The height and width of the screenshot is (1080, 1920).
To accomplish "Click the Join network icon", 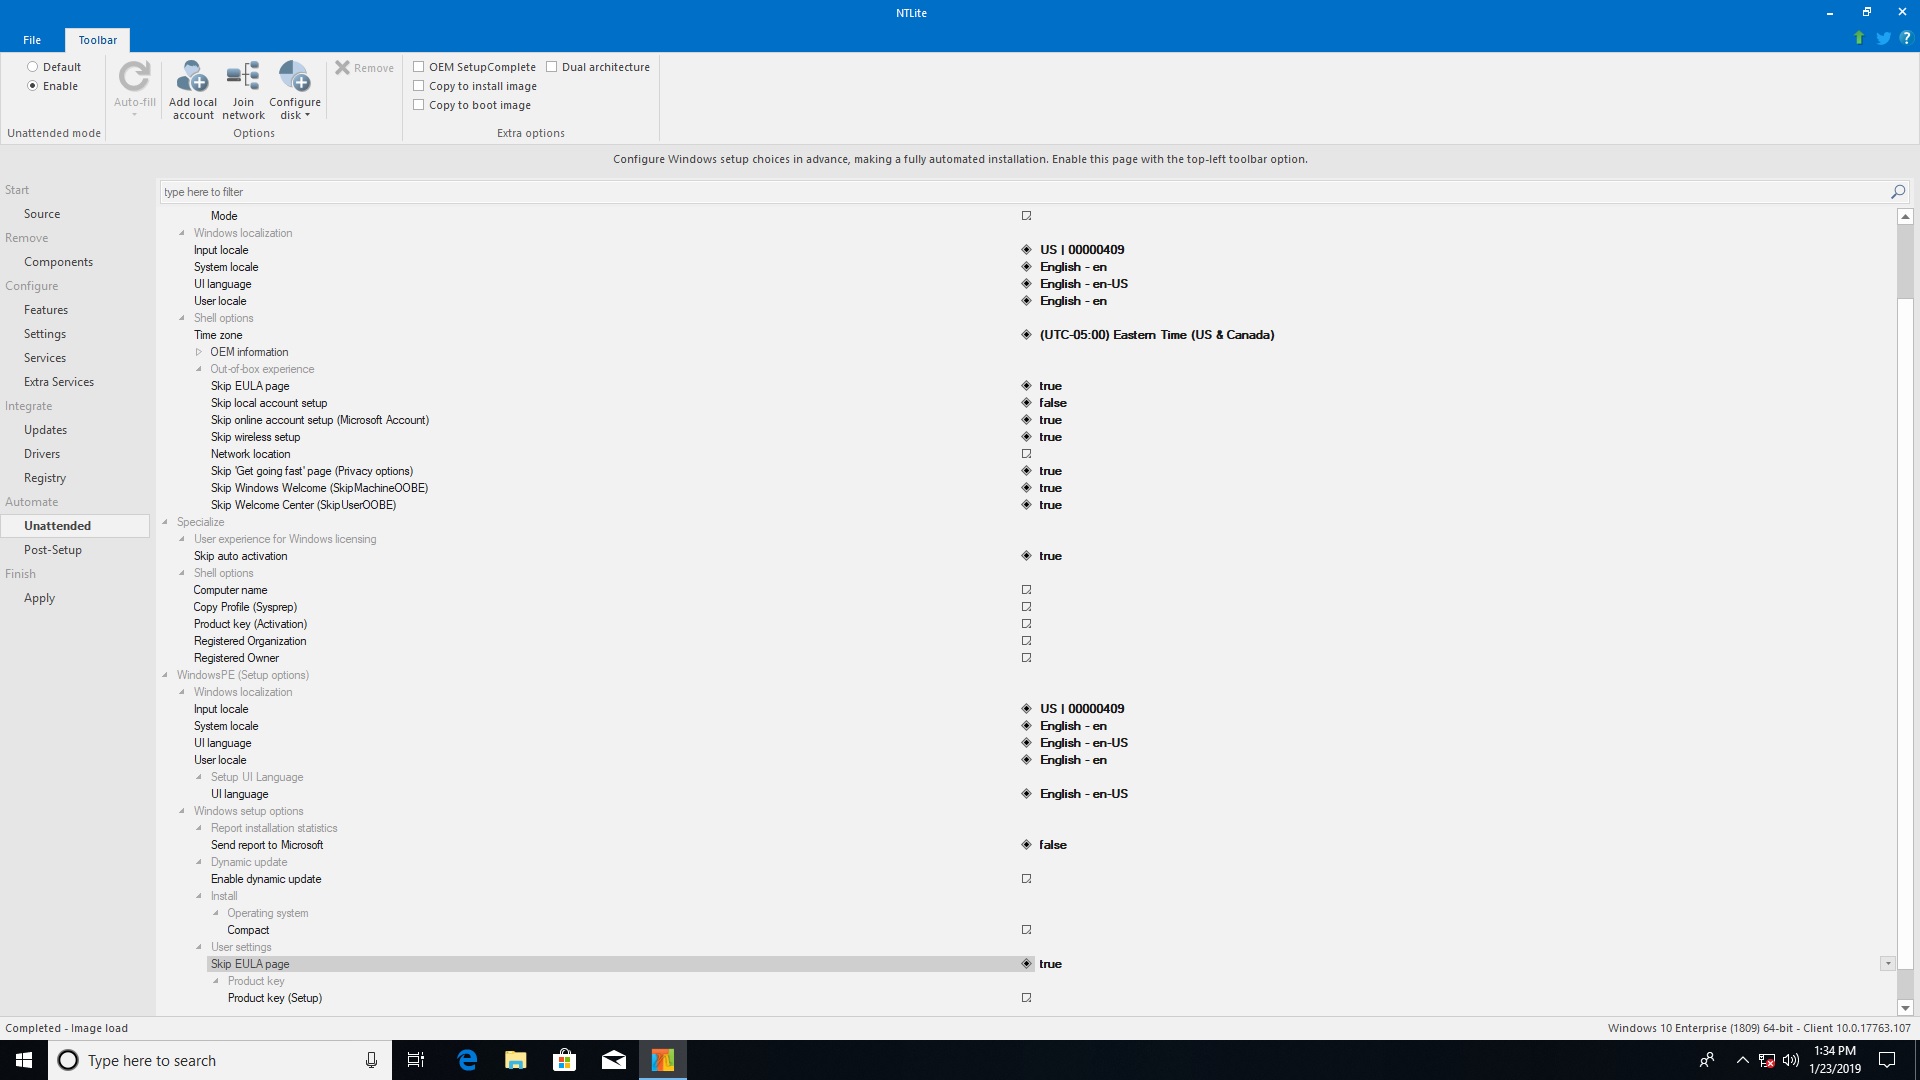I will 243,77.
